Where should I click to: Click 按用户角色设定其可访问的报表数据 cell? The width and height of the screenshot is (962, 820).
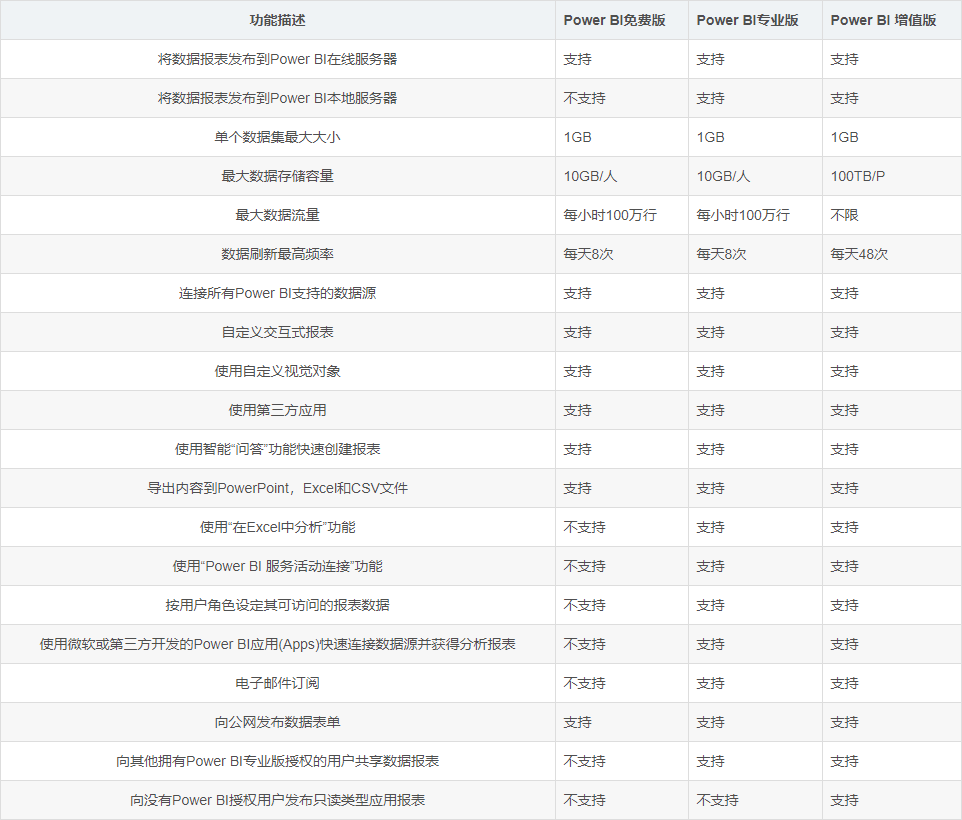pyautogui.click(x=277, y=605)
